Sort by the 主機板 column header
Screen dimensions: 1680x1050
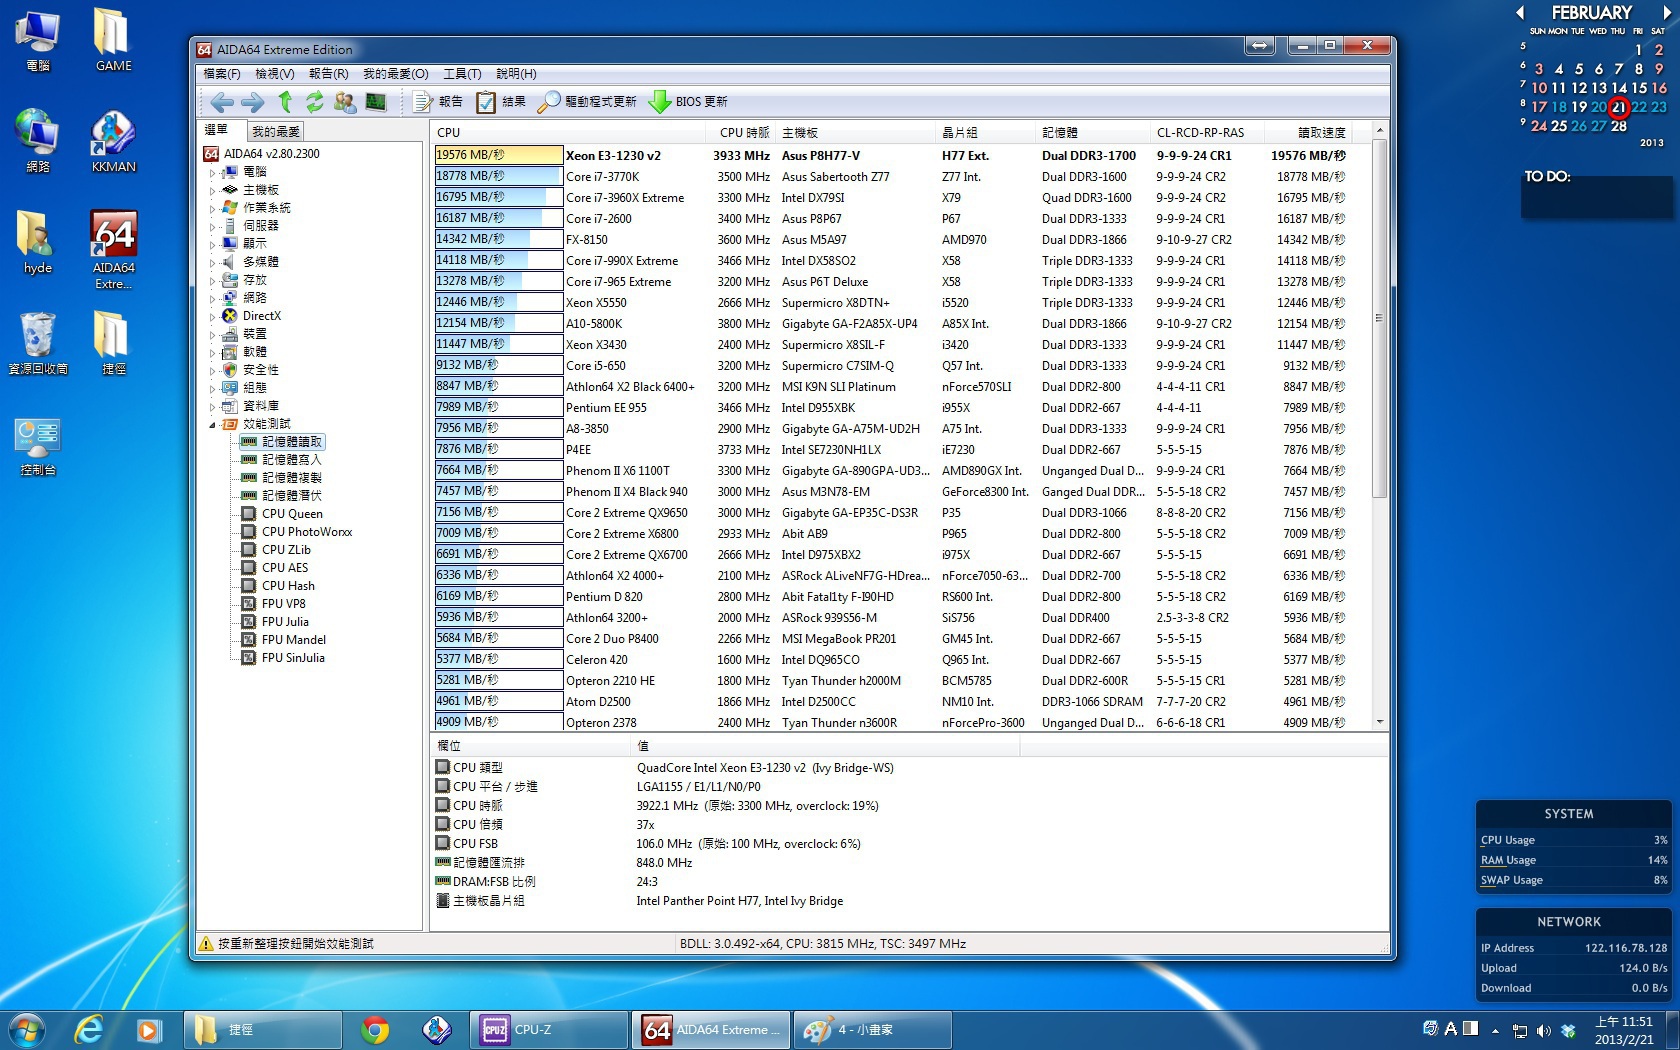[x=856, y=132]
